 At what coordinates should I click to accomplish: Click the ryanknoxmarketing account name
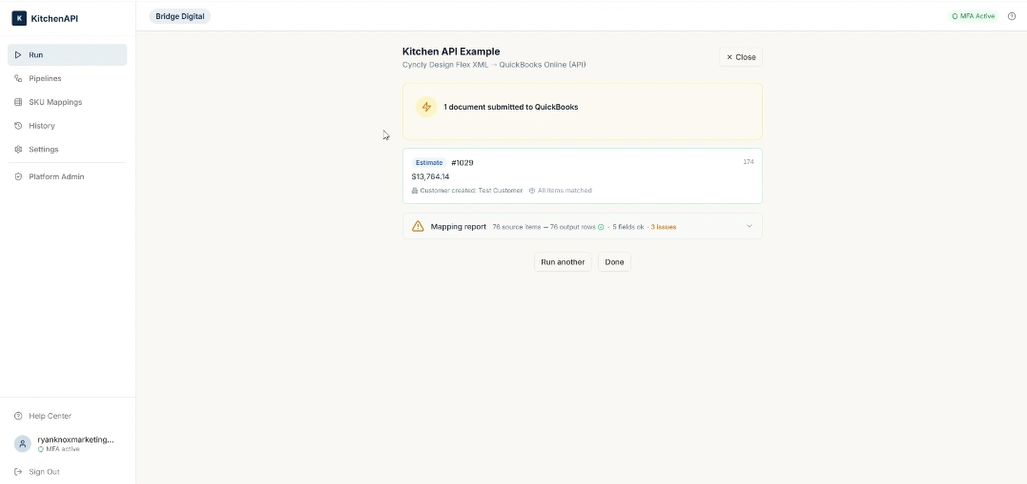click(x=76, y=439)
